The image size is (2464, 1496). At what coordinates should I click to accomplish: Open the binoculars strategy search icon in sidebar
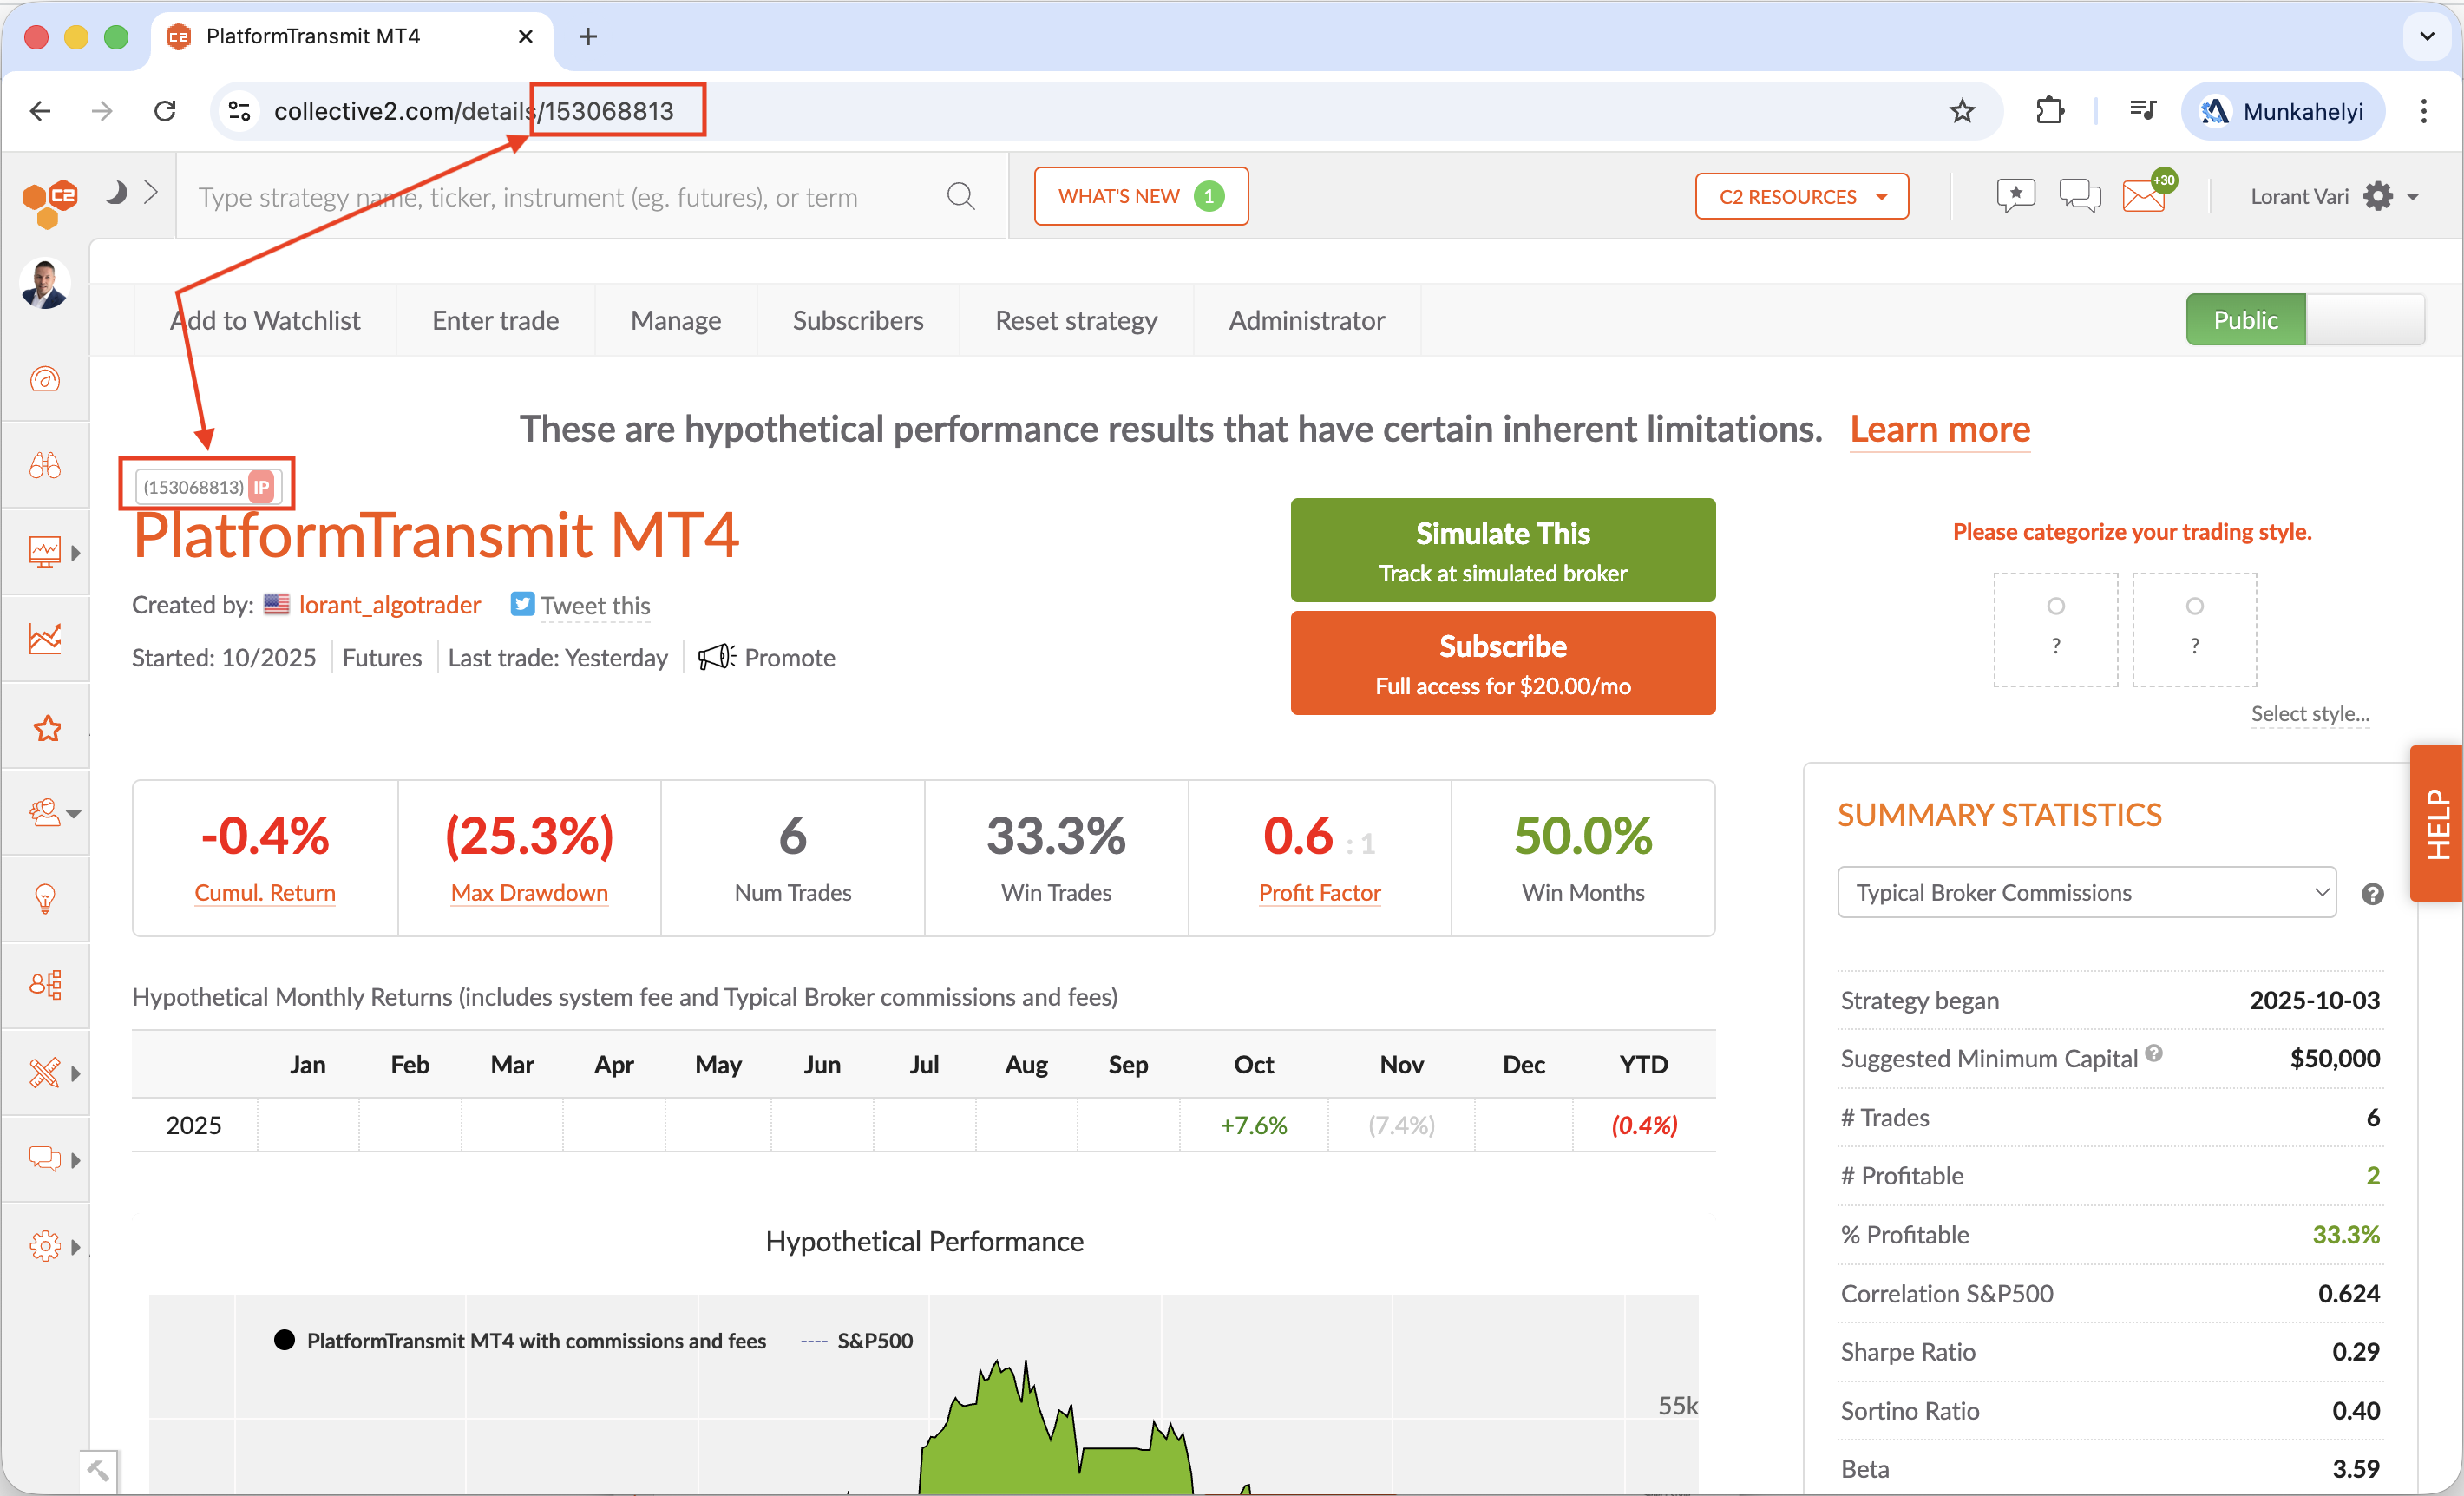click(x=46, y=465)
